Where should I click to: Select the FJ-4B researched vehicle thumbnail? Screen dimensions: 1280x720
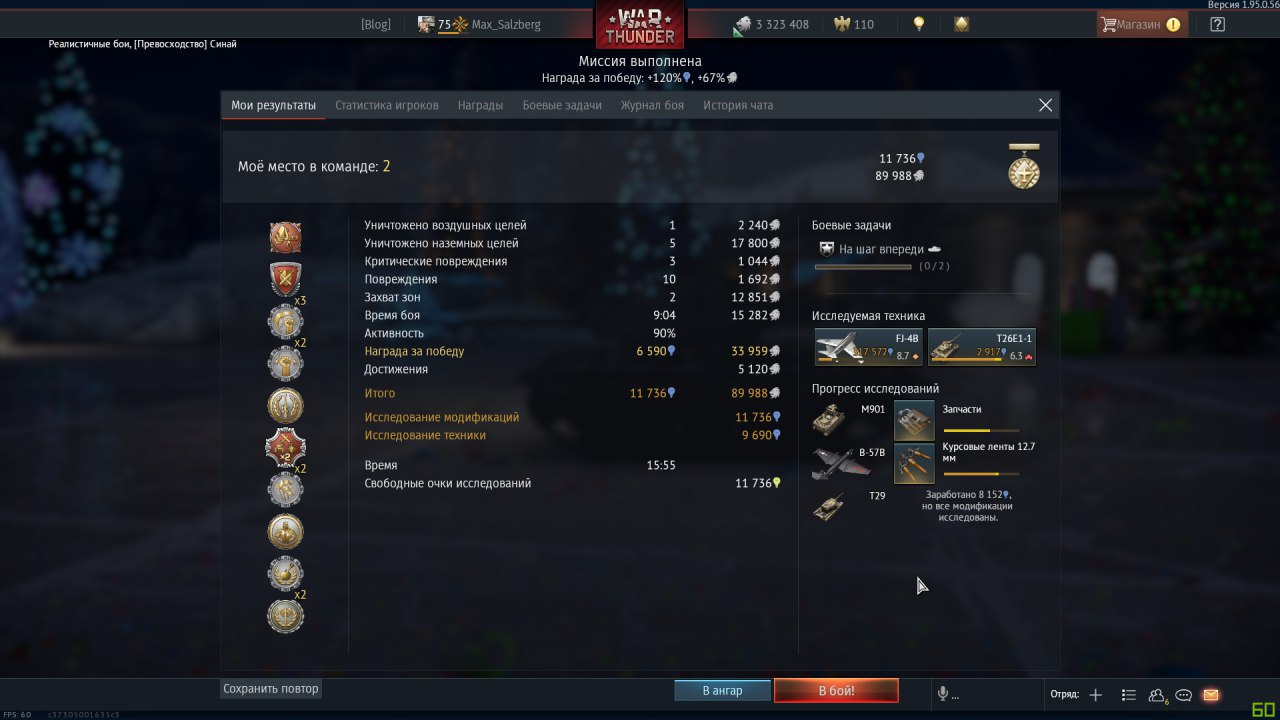pyautogui.click(x=868, y=347)
